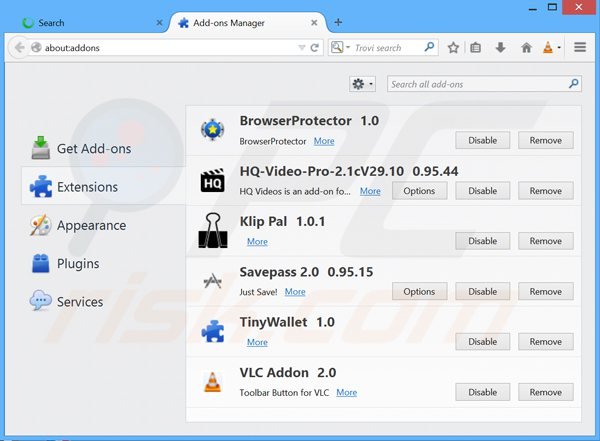Click the VLC Addon cone icon
The width and height of the screenshot is (600, 441).
click(x=212, y=382)
